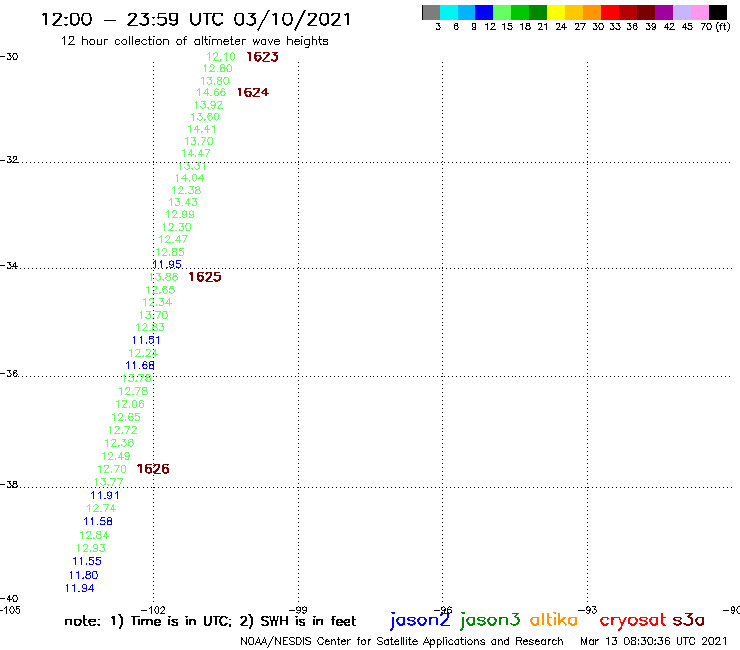This screenshot has width=740, height=650.
Task: Click the 12.85 wave height value
Action: pos(170,253)
